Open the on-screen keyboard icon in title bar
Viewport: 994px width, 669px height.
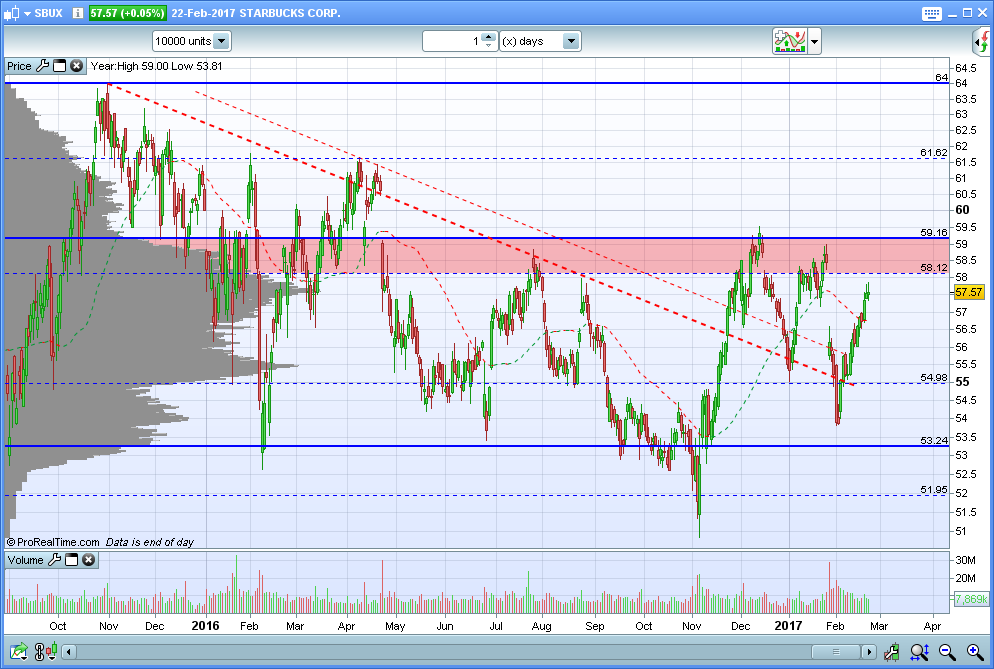(931, 13)
